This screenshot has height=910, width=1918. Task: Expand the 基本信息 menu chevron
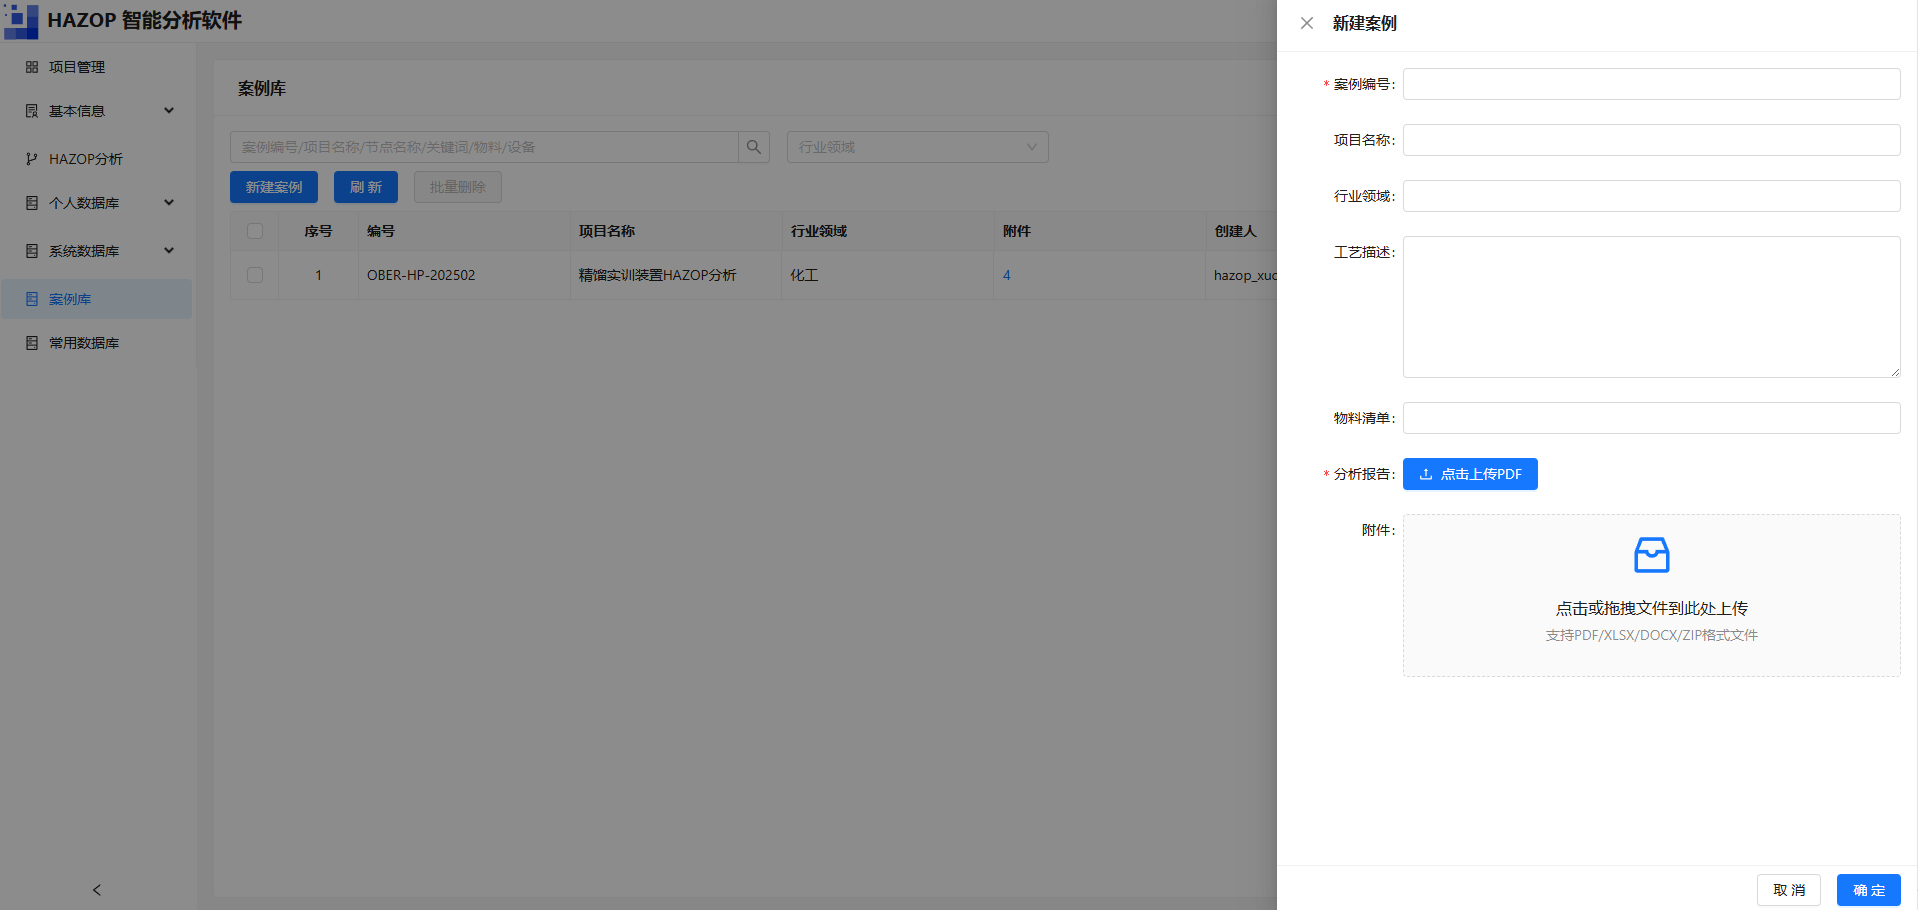coord(169,111)
